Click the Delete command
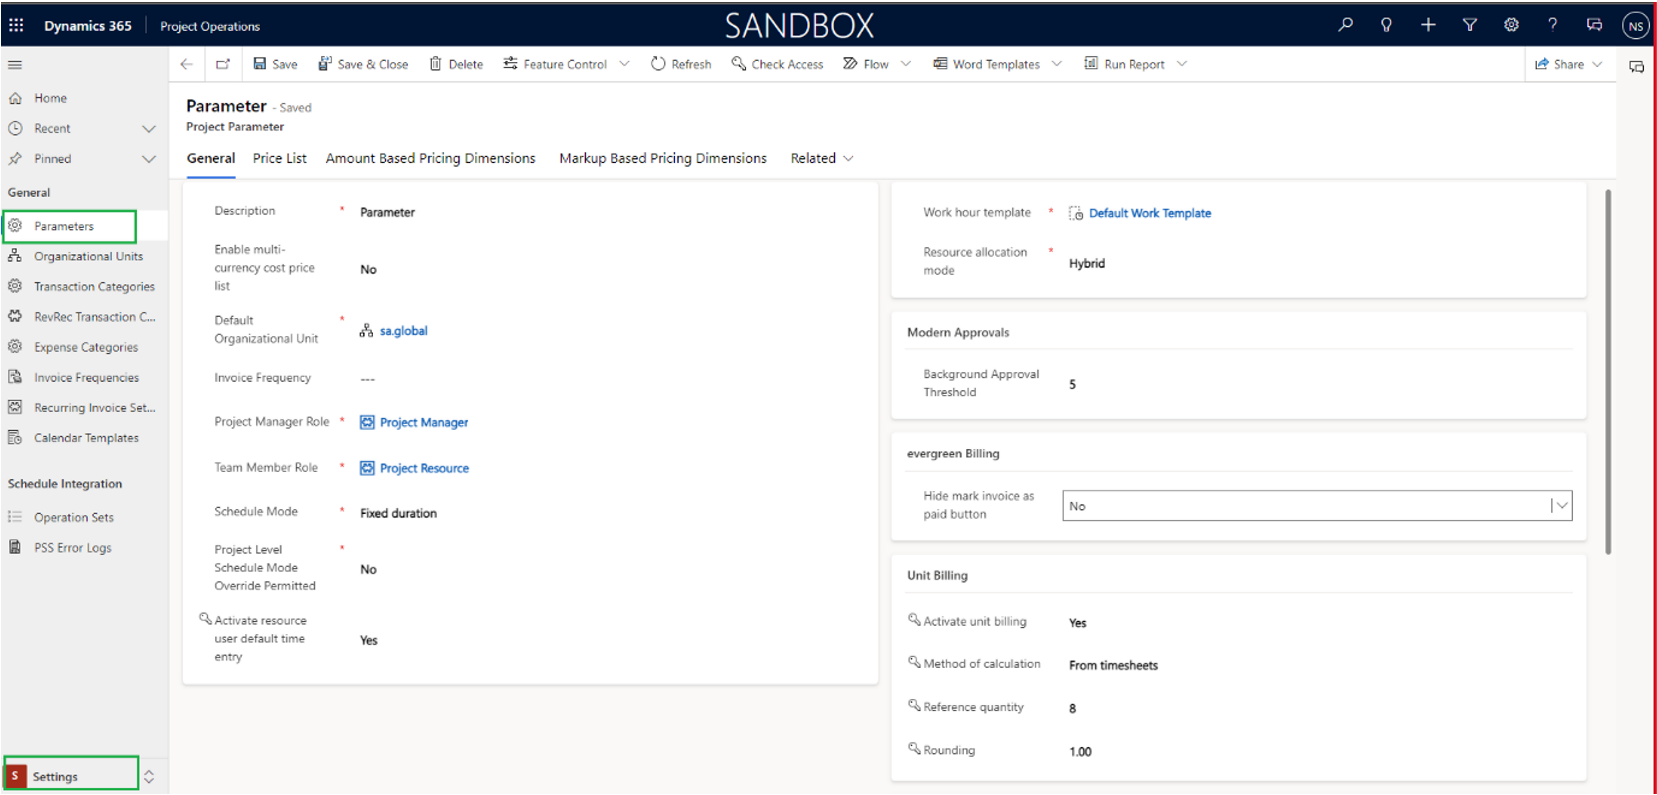Image resolution: width=1657 pixels, height=795 pixels. pos(456,64)
